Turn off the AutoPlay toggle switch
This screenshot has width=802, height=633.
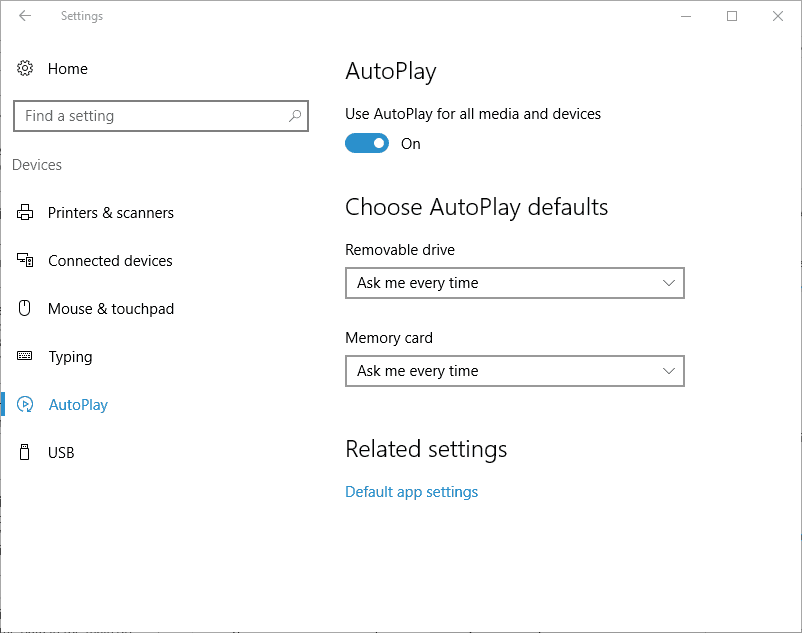[x=367, y=144]
